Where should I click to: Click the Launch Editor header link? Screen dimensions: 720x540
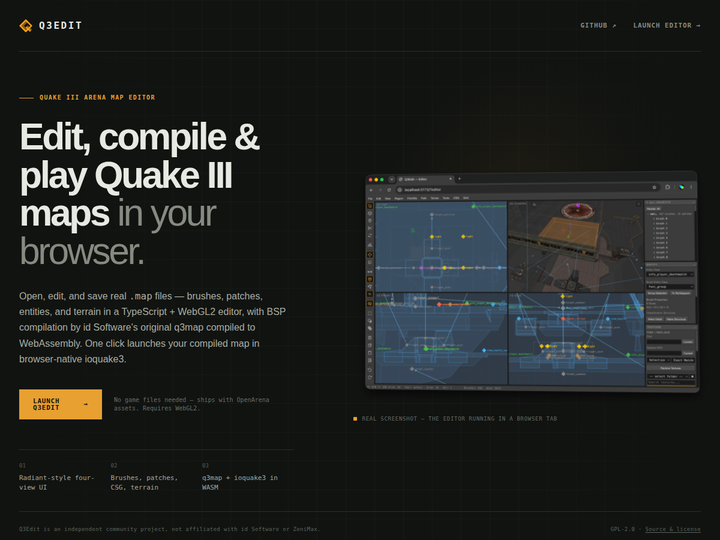pos(667,26)
